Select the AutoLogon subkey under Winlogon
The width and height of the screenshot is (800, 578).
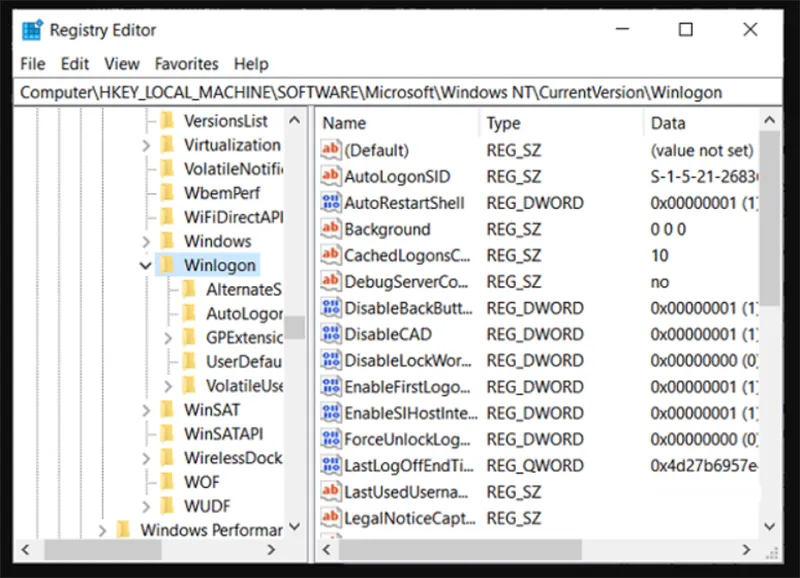click(x=244, y=313)
